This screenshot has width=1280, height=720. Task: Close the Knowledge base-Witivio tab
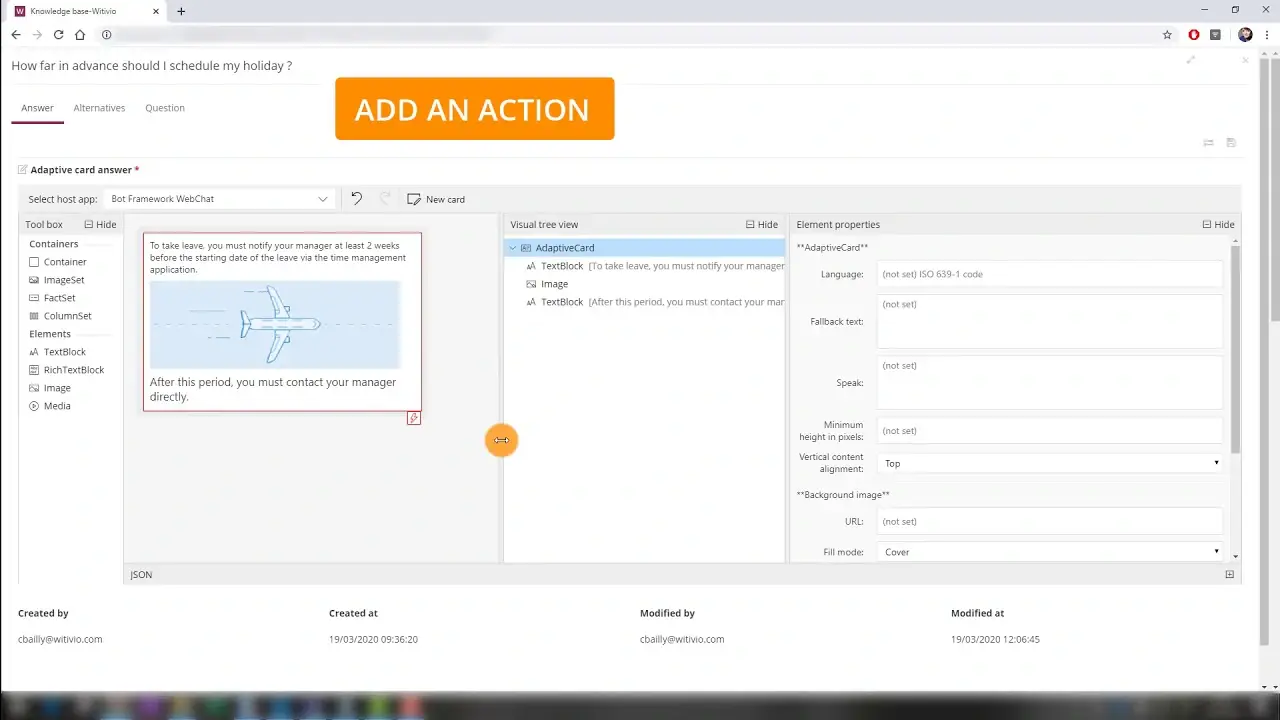[x=156, y=11]
